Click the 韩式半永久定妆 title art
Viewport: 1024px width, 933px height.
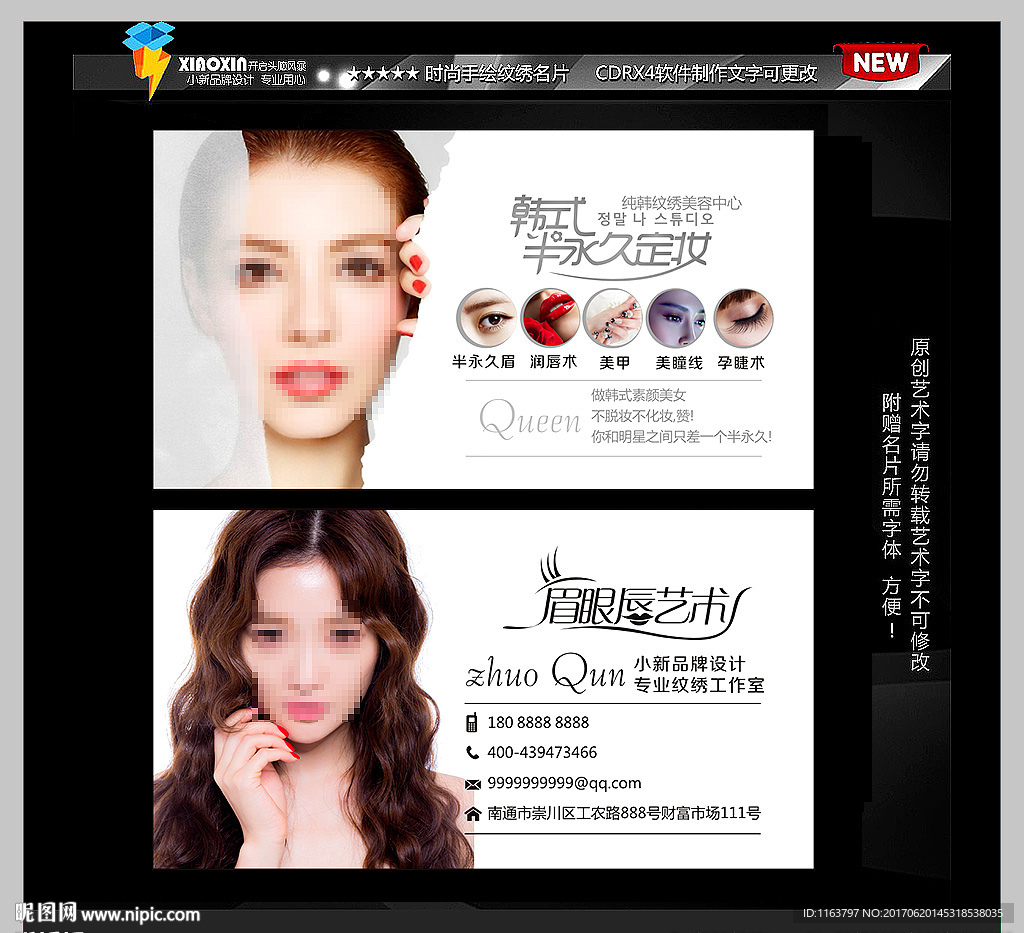click(x=611, y=236)
